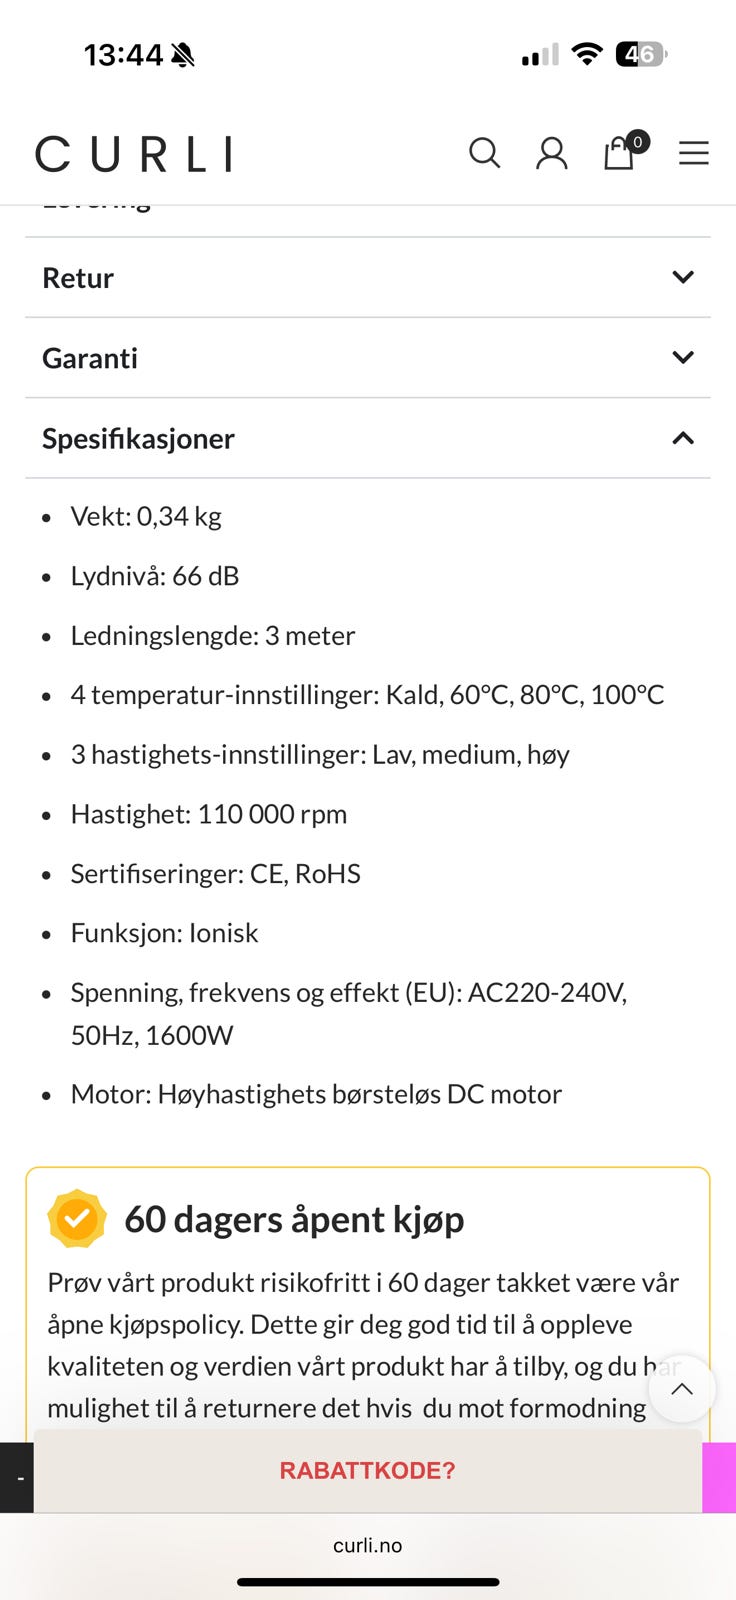
Task: Tap the pink tab at bottom right
Action: click(x=719, y=1477)
